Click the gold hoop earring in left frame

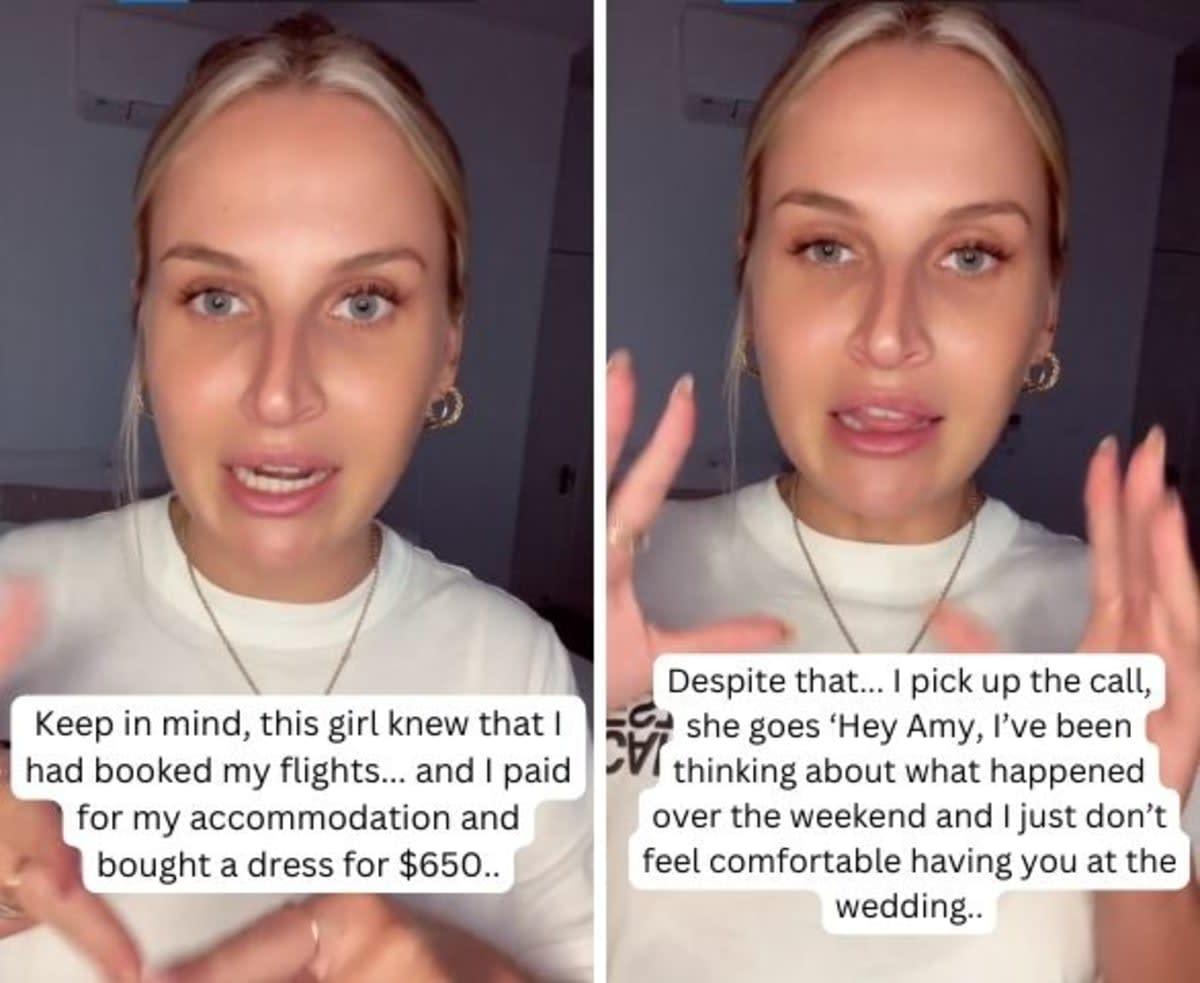coord(444,408)
